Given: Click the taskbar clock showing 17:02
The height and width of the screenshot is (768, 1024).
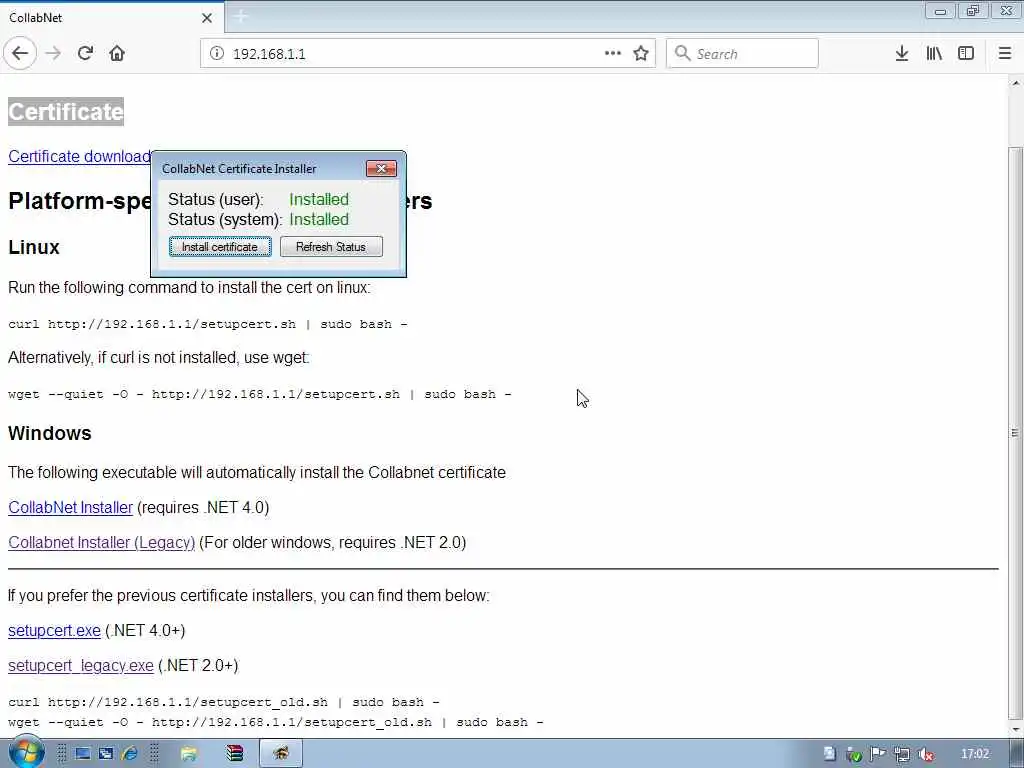Looking at the screenshot, I should click(975, 754).
